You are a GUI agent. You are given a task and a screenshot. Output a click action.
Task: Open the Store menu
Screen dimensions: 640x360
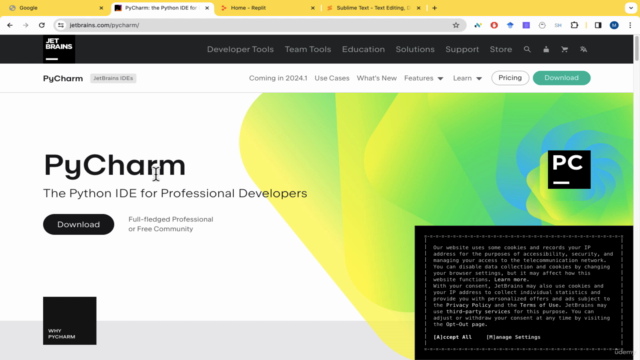(x=501, y=49)
